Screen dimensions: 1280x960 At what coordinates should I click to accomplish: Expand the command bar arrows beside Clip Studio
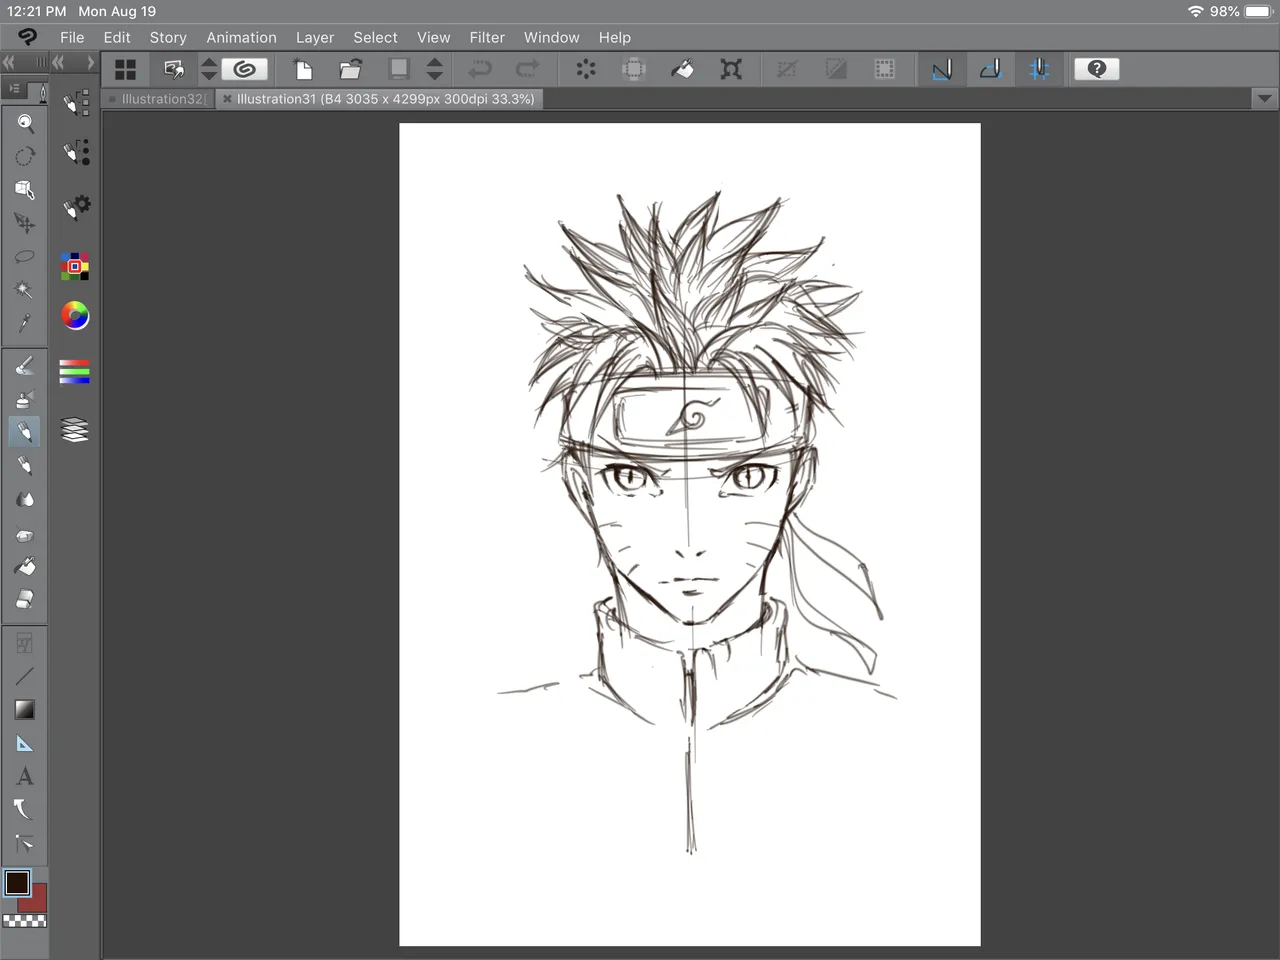pyautogui.click(x=209, y=69)
